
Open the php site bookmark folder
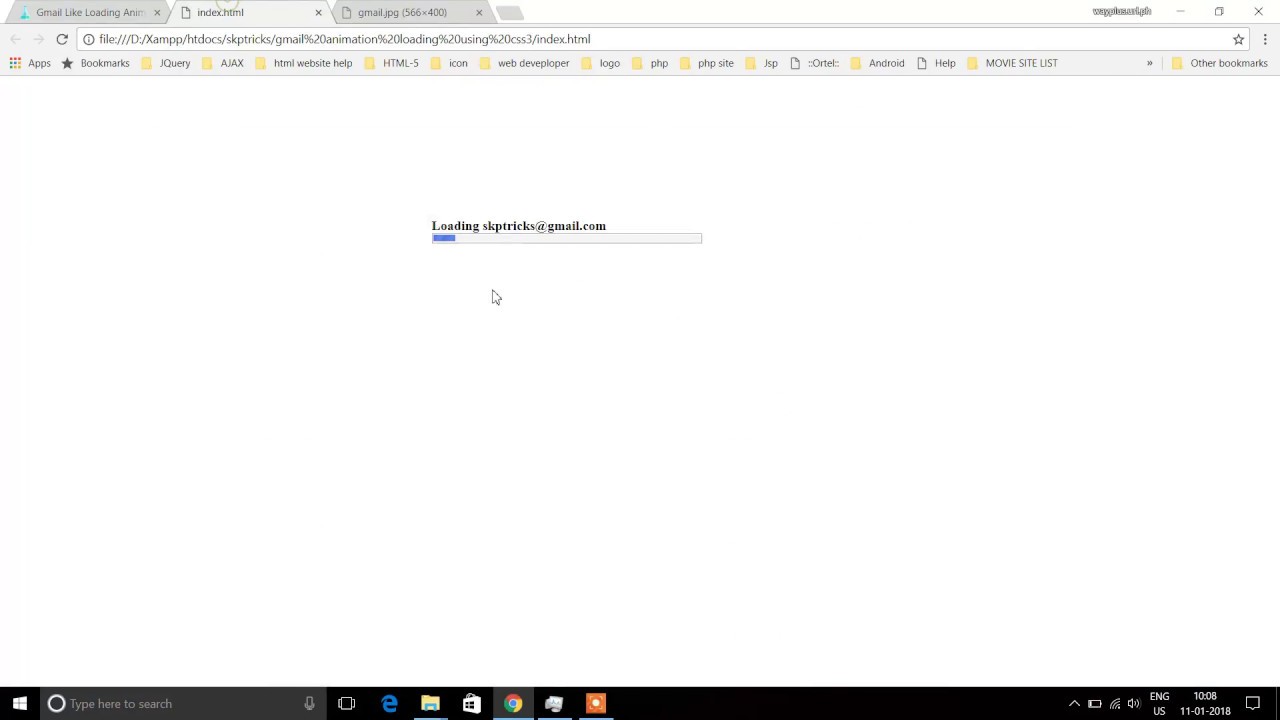coord(706,63)
